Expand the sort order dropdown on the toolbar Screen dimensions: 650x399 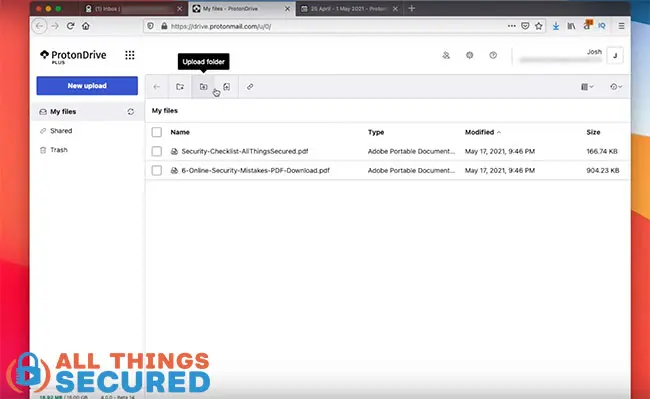click(x=616, y=87)
